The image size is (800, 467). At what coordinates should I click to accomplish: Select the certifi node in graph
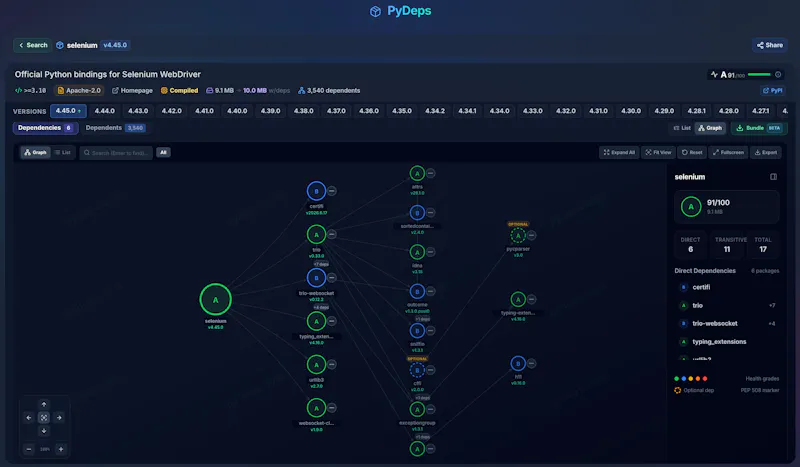(x=316, y=191)
